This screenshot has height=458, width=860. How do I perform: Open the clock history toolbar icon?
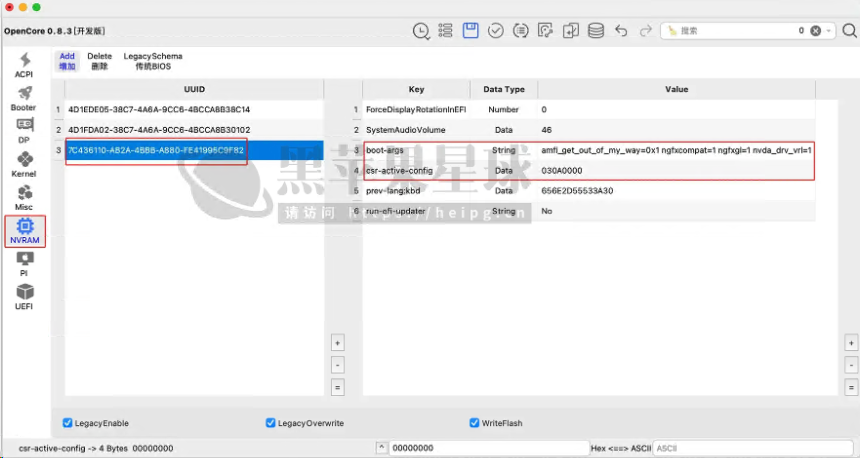(x=422, y=31)
